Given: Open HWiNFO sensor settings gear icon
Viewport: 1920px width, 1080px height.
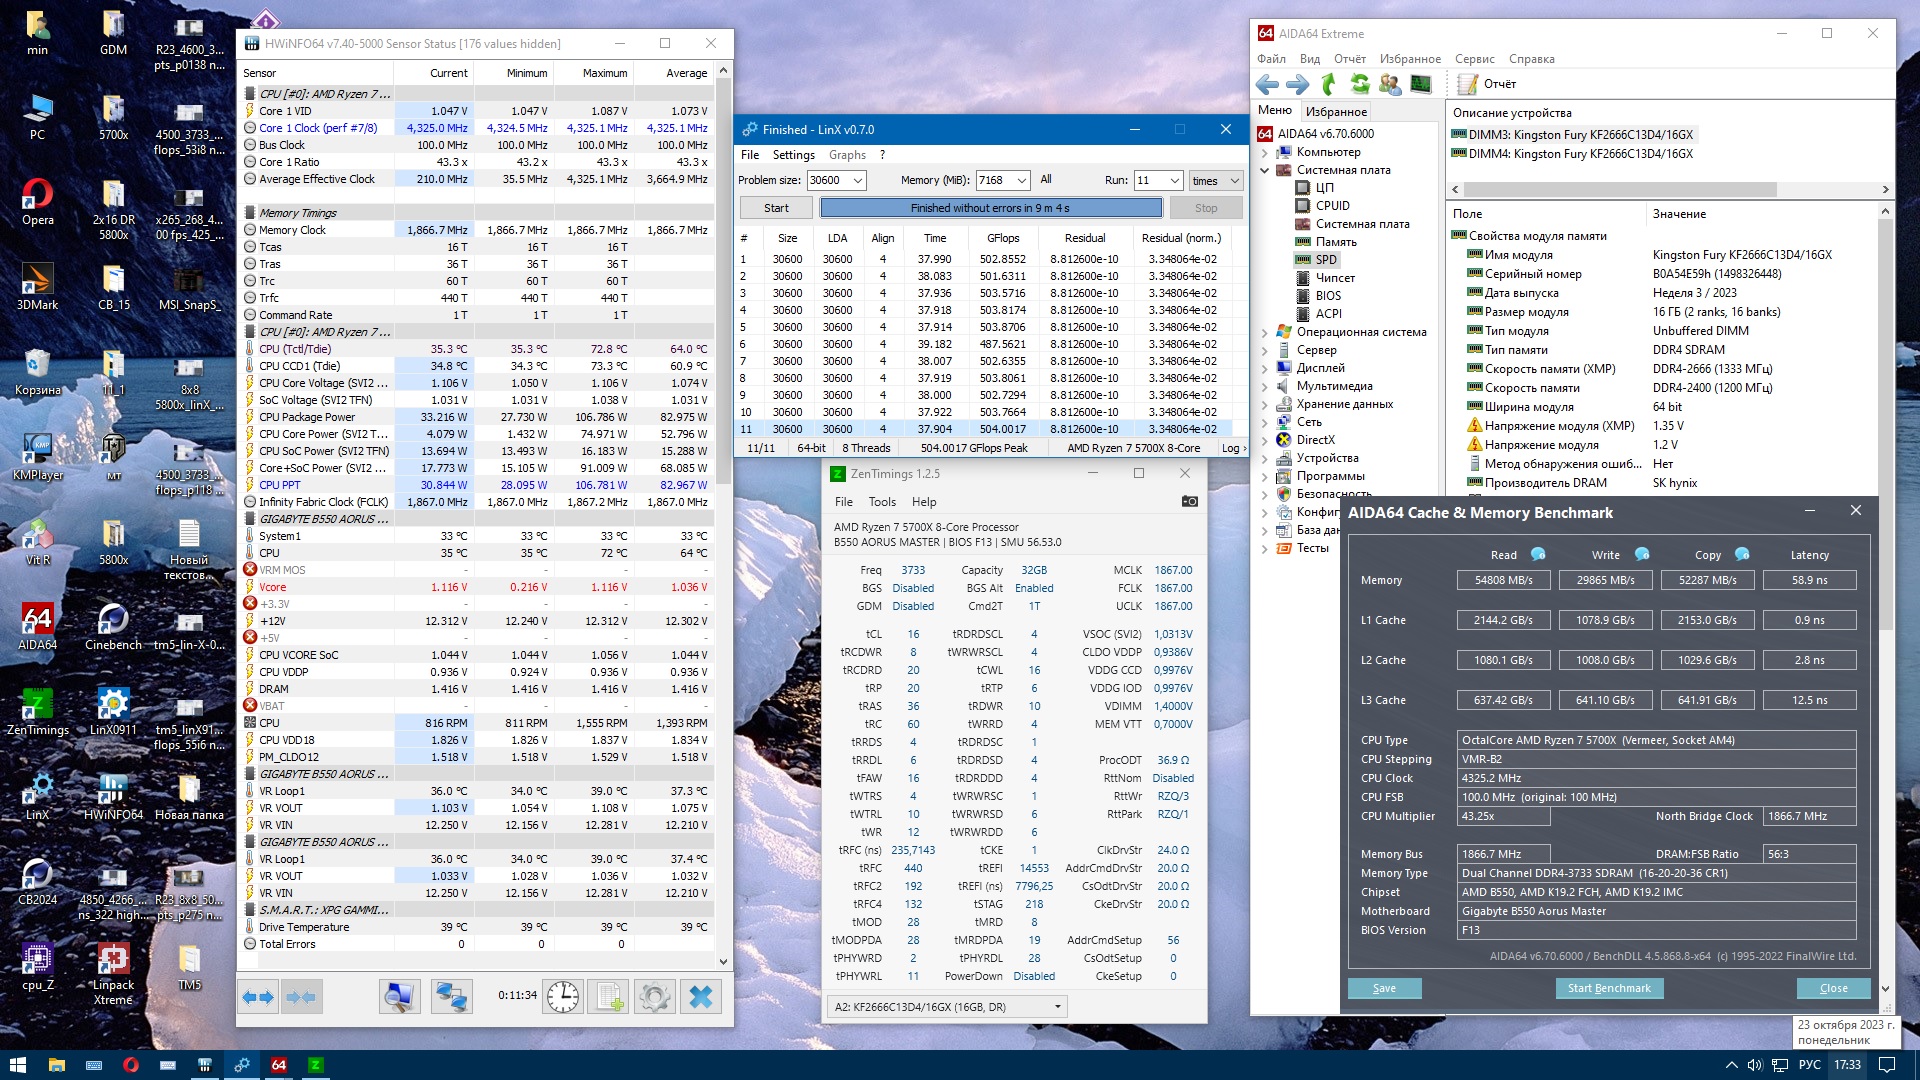Looking at the screenshot, I should click(654, 997).
